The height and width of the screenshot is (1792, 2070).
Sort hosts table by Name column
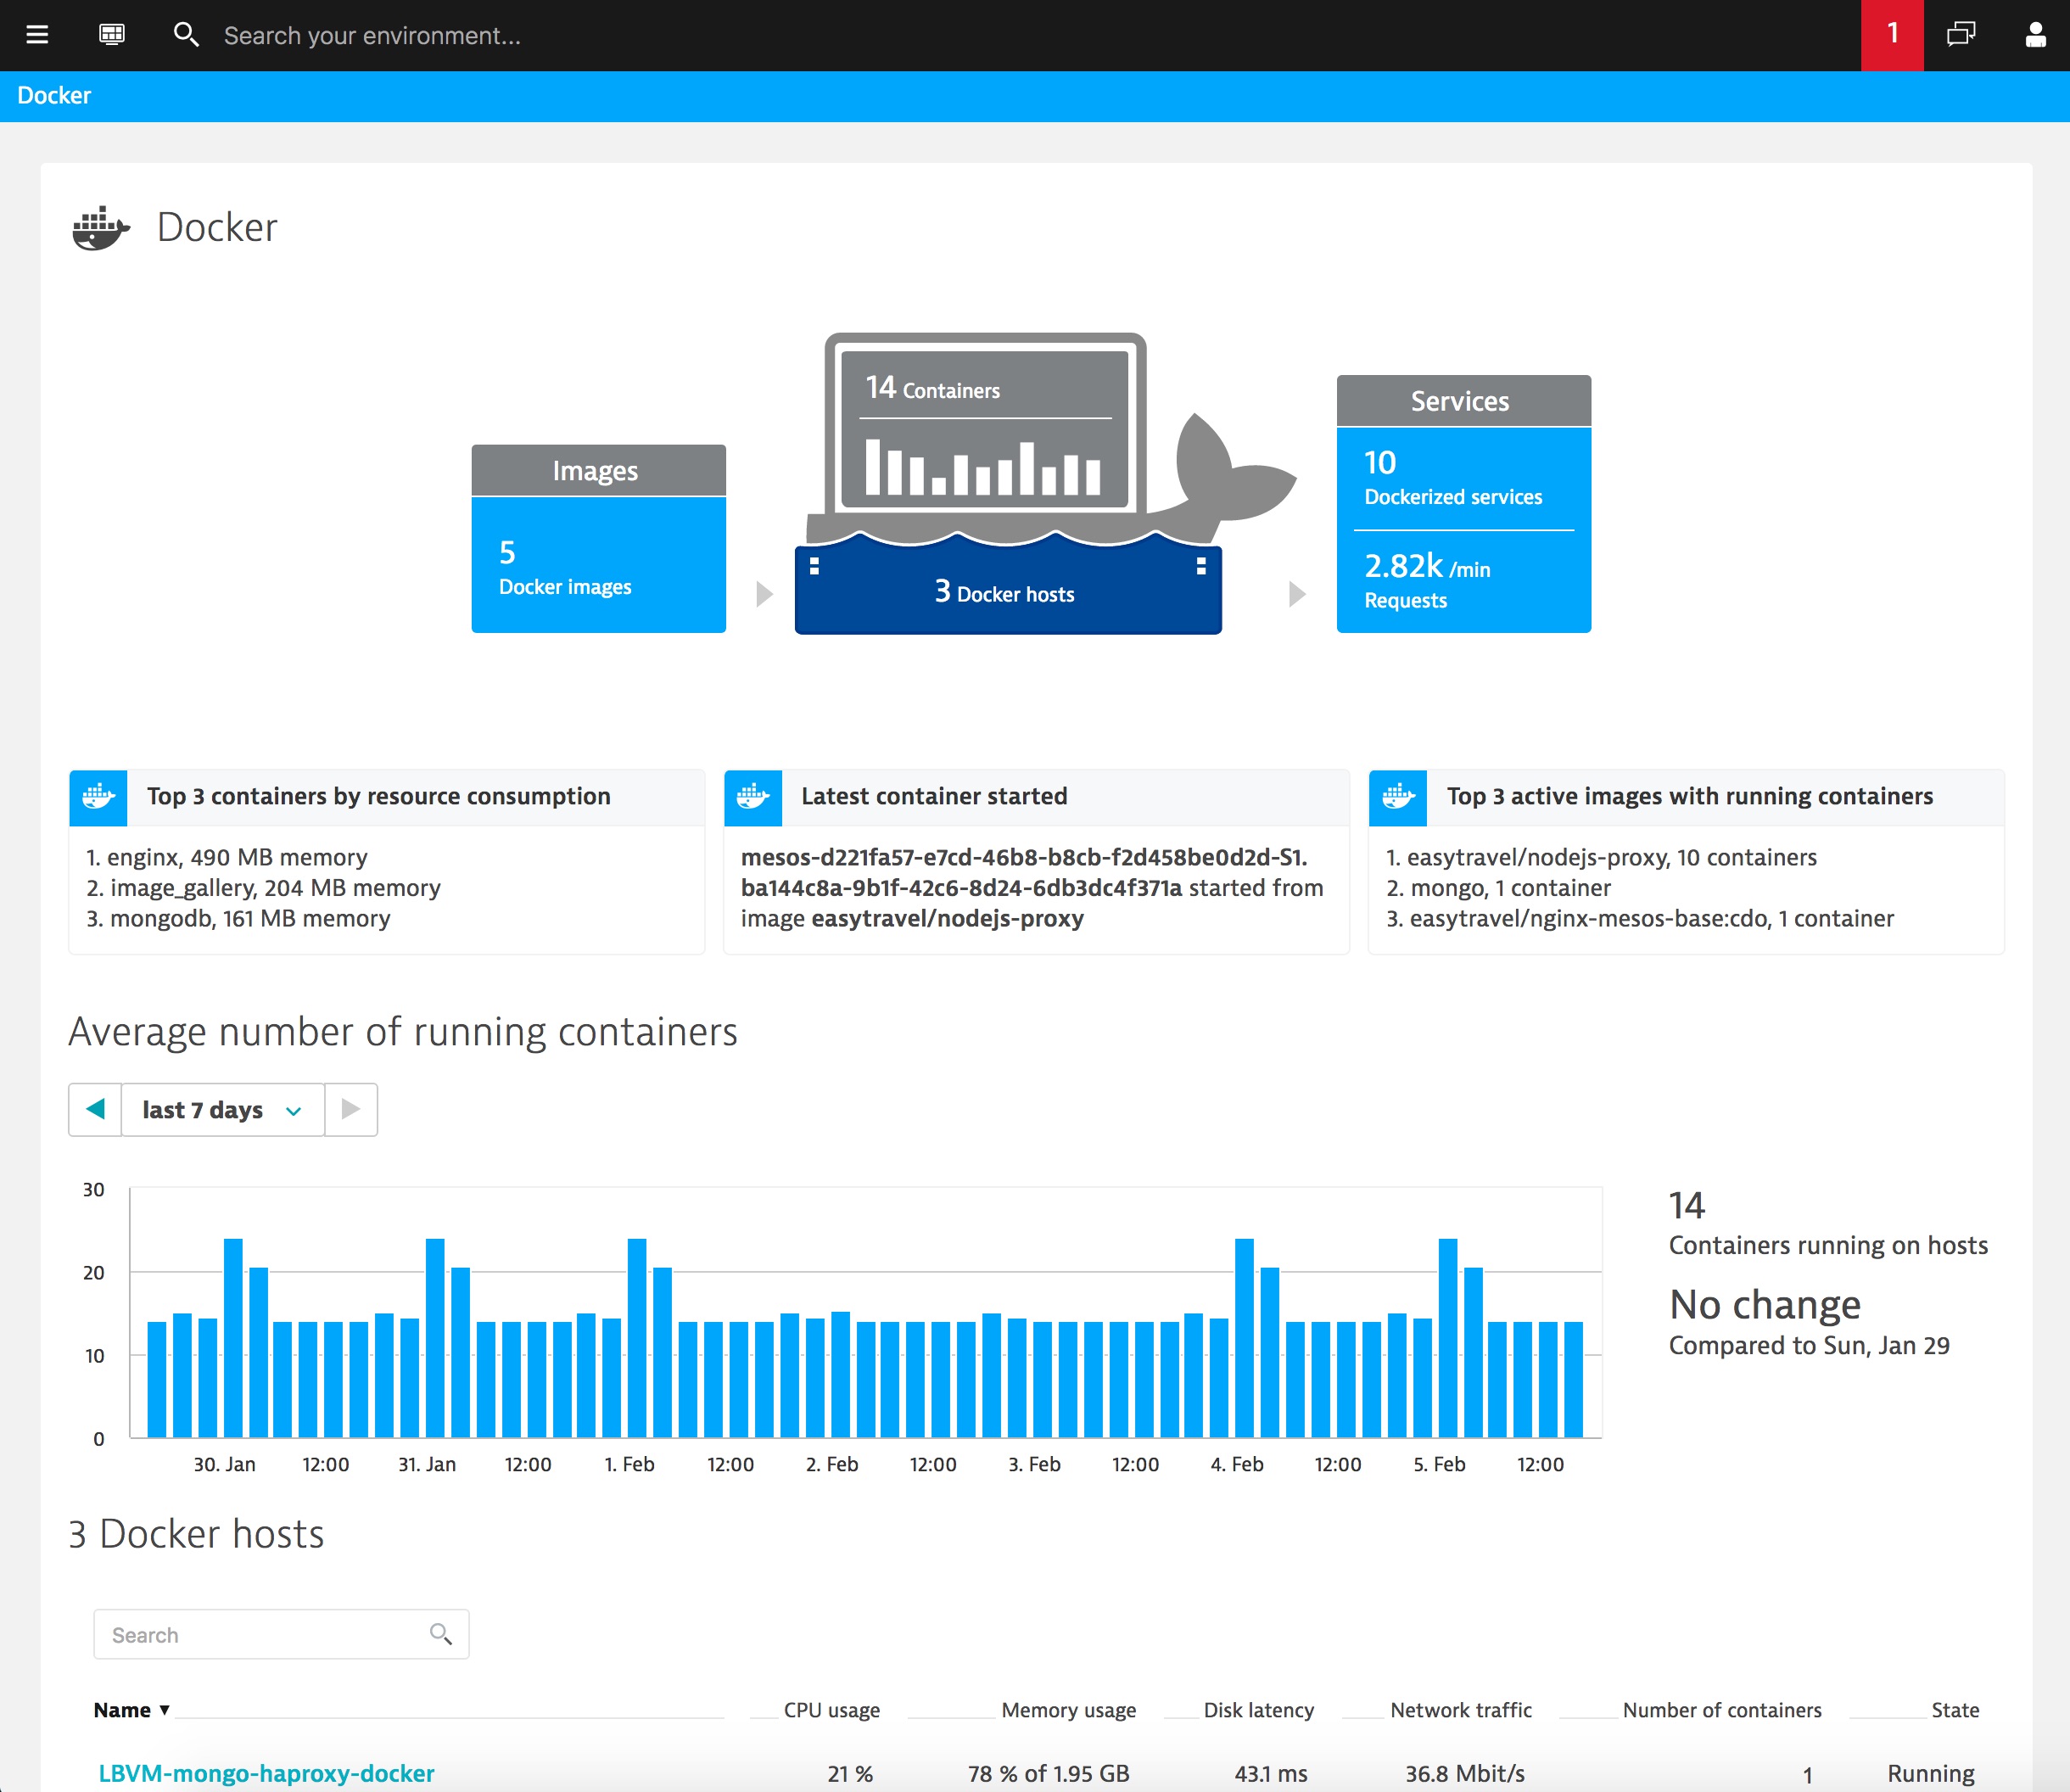[x=131, y=1710]
